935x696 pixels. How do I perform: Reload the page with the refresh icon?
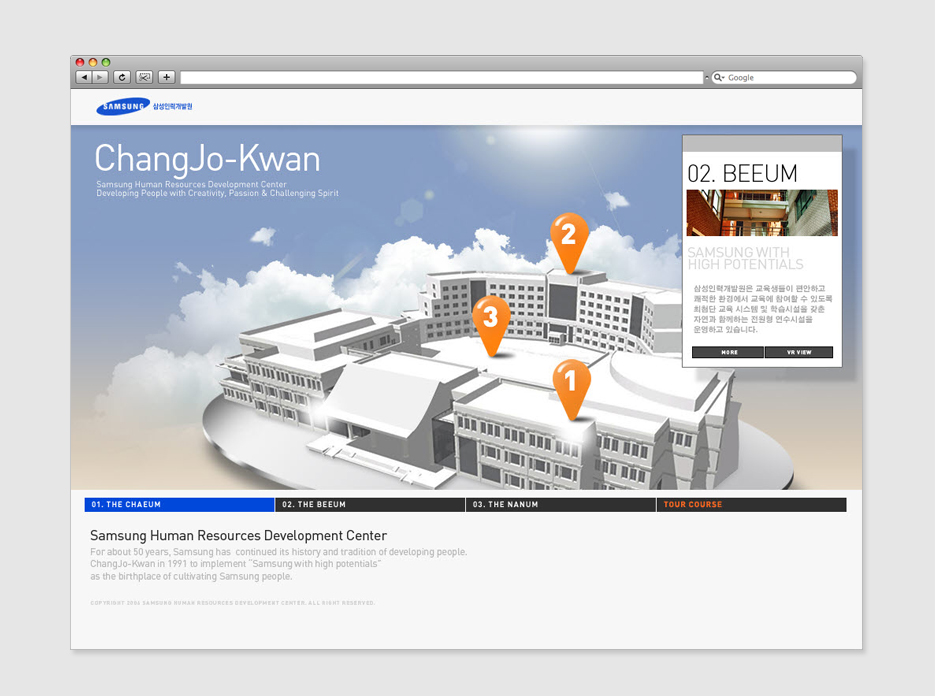pos(122,77)
